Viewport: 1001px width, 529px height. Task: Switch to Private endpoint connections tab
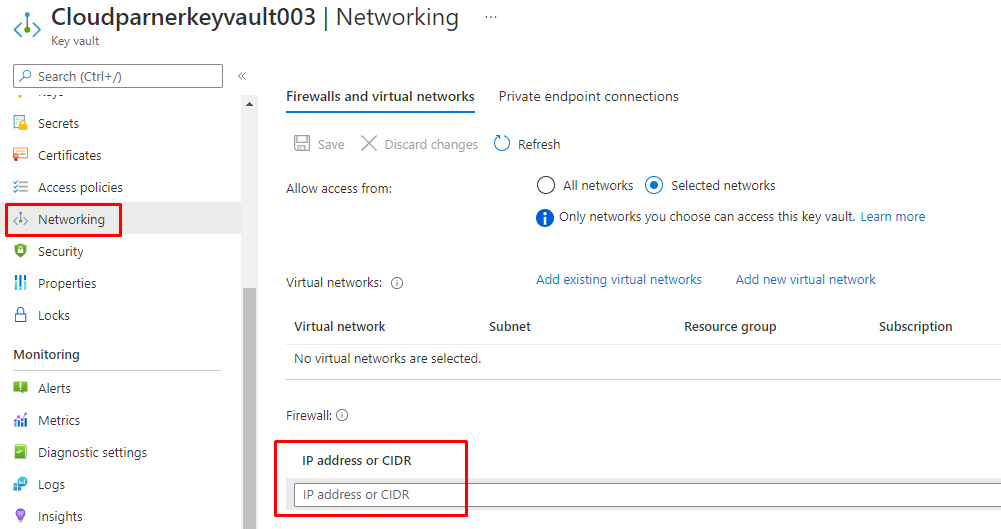pyautogui.click(x=588, y=96)
